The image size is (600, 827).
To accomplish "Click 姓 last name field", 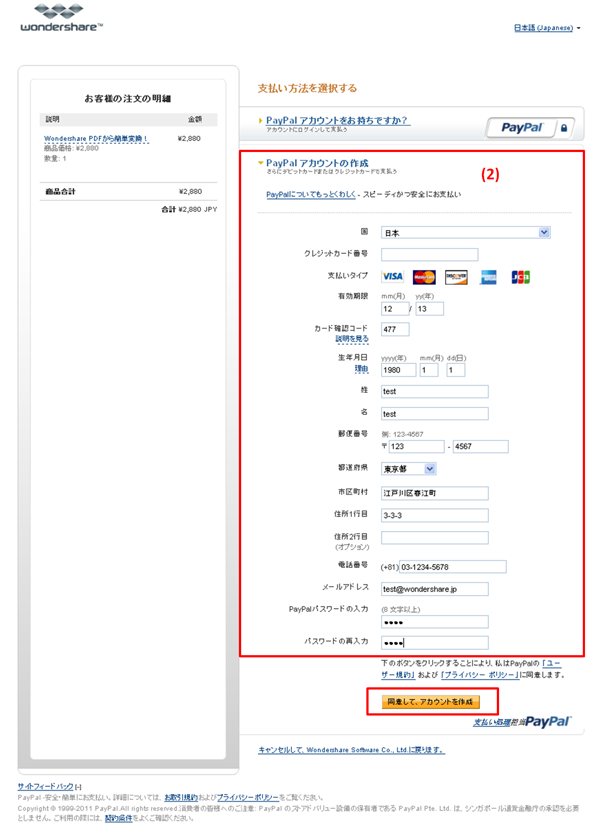I will (434, 391).
